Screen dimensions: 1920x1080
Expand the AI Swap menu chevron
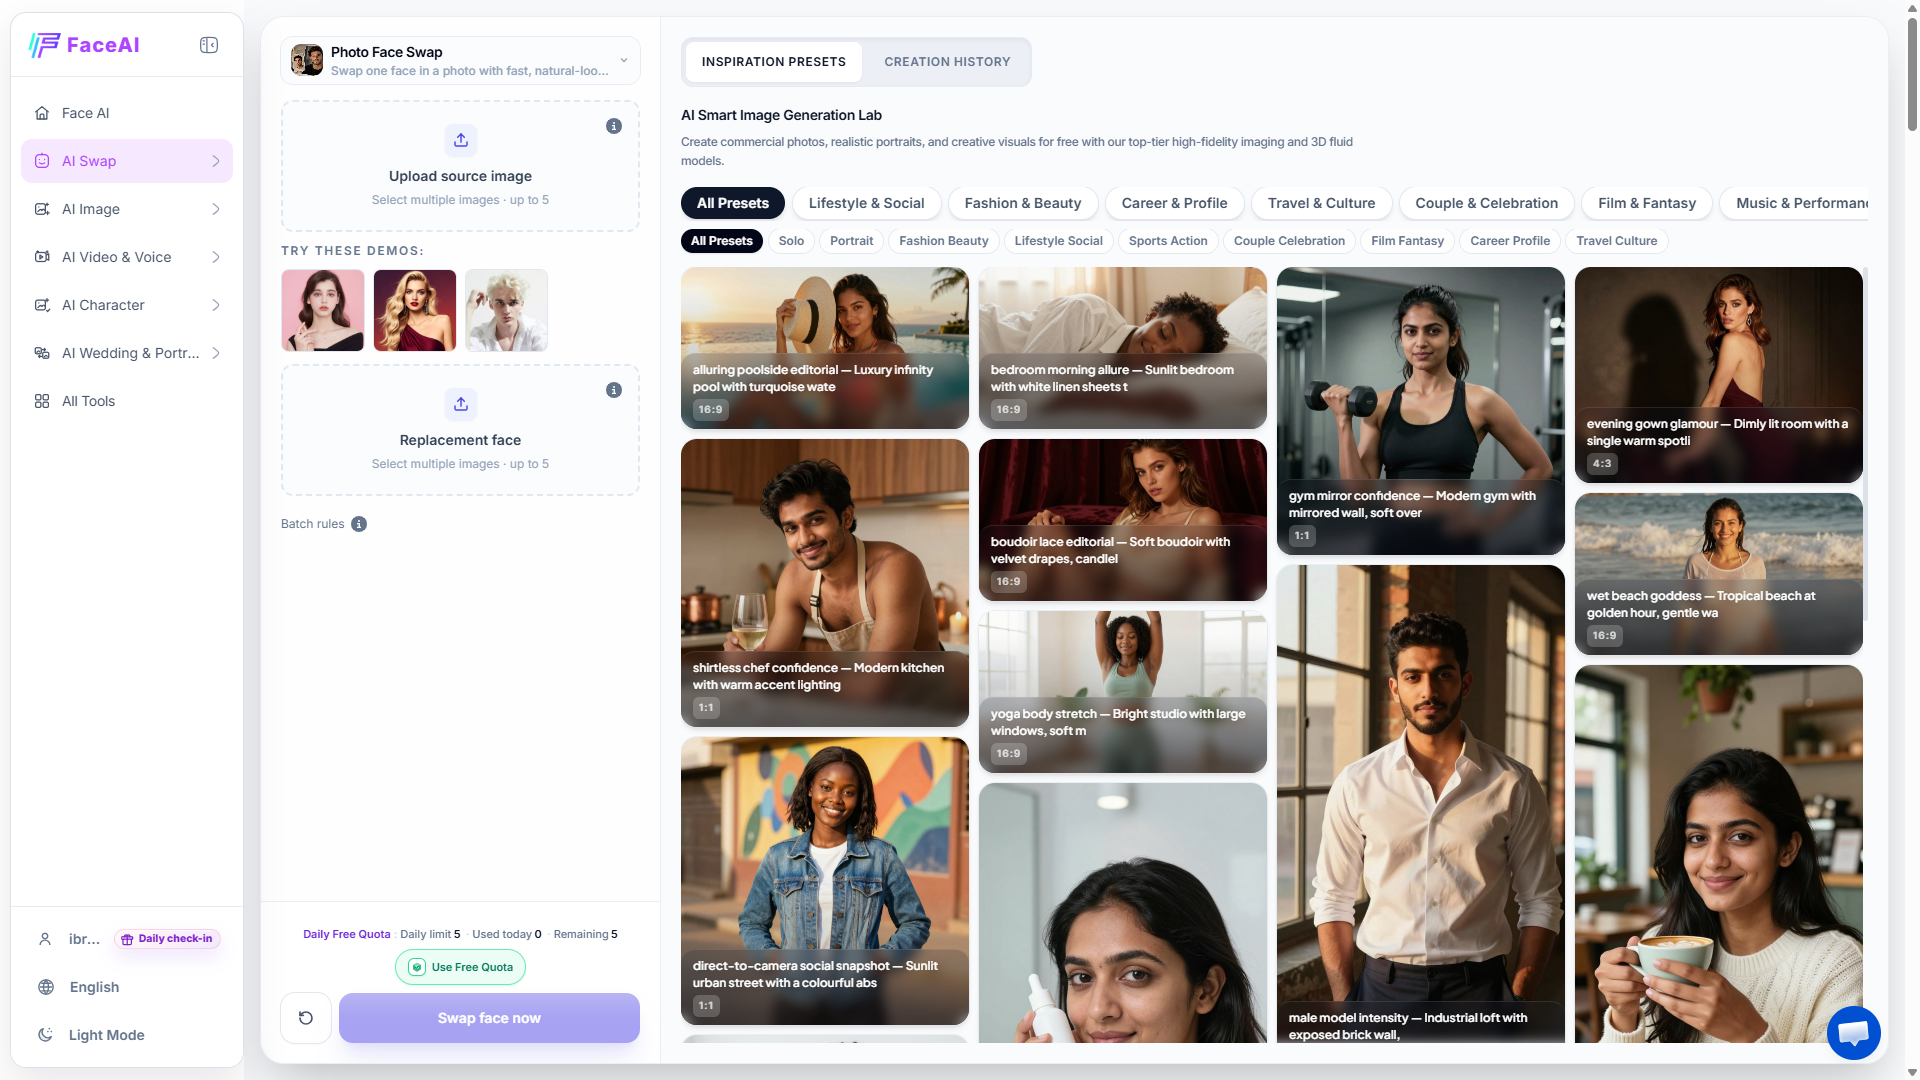click(216, 161)
